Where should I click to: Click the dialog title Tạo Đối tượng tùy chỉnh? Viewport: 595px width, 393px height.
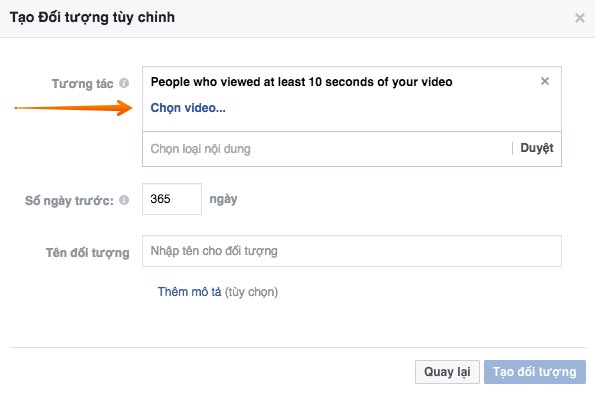point(92,17)
